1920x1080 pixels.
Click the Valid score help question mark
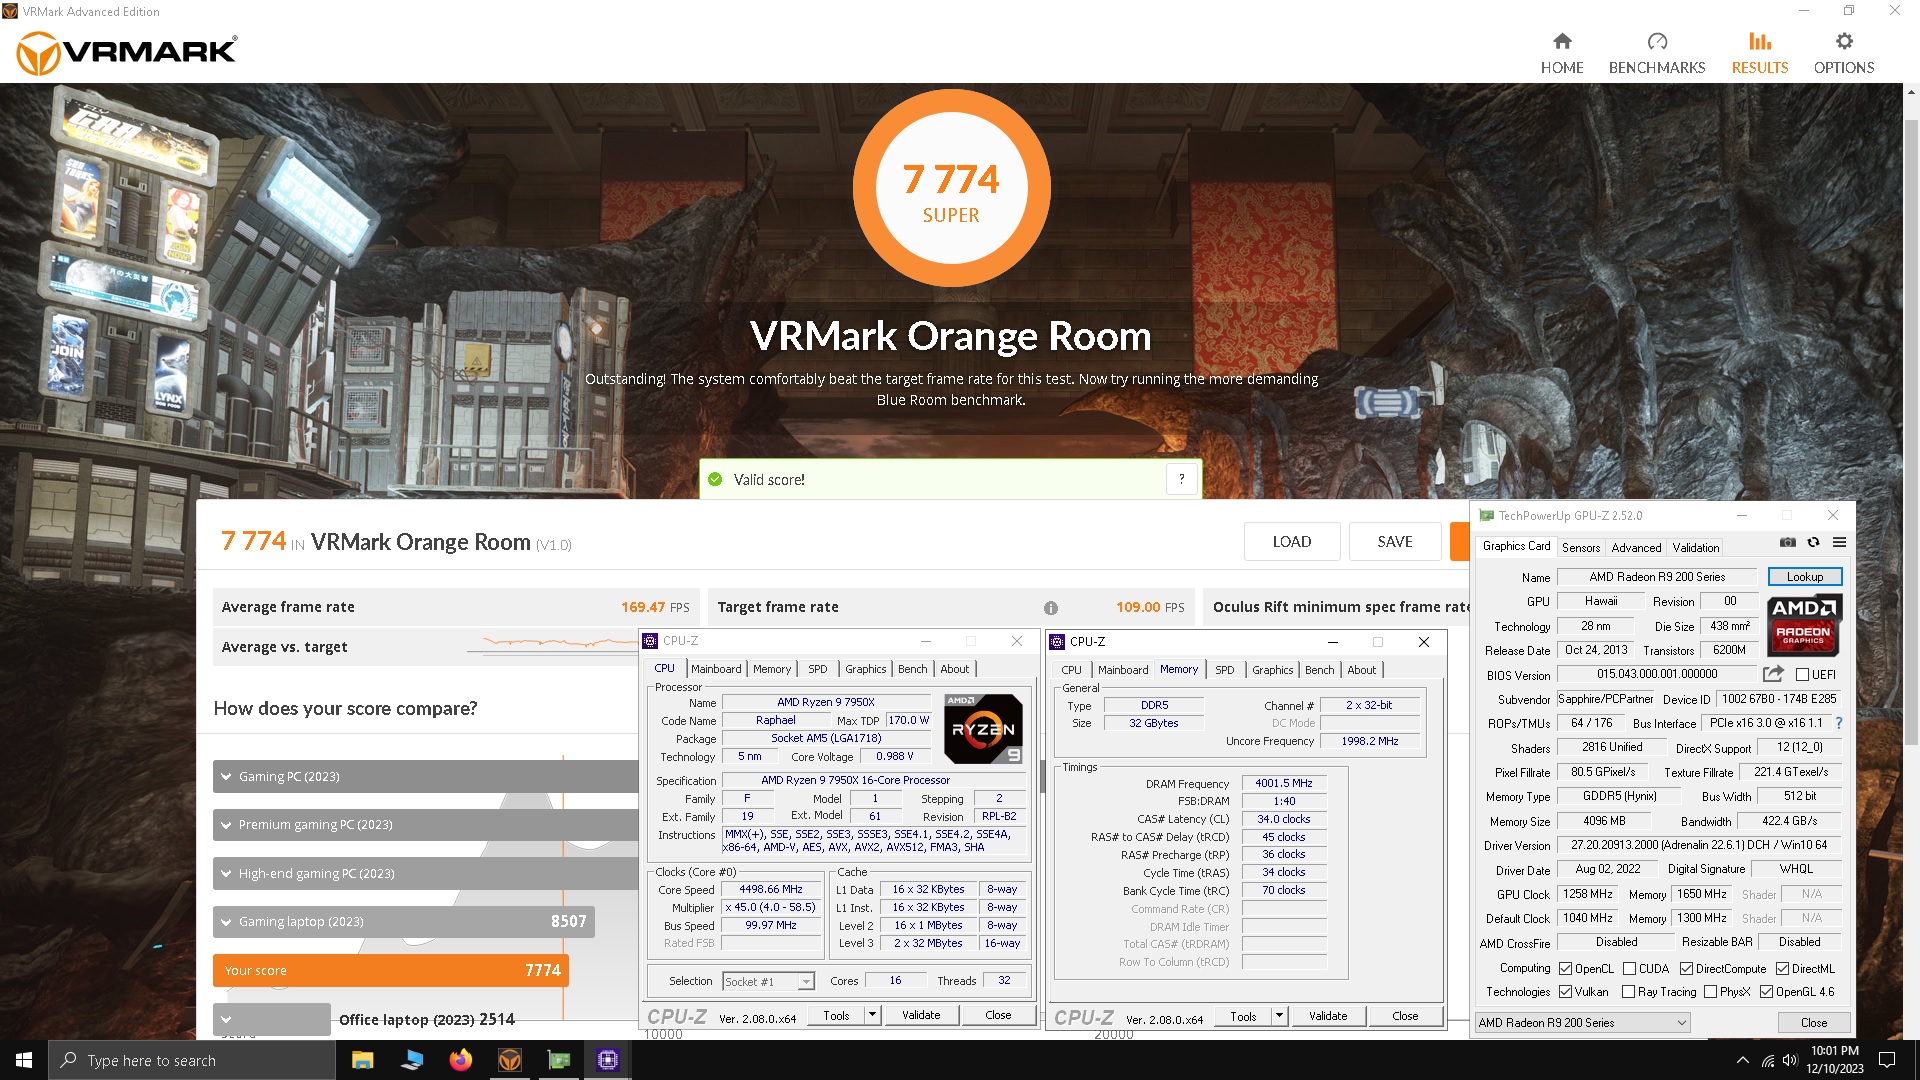[1181, 479]
